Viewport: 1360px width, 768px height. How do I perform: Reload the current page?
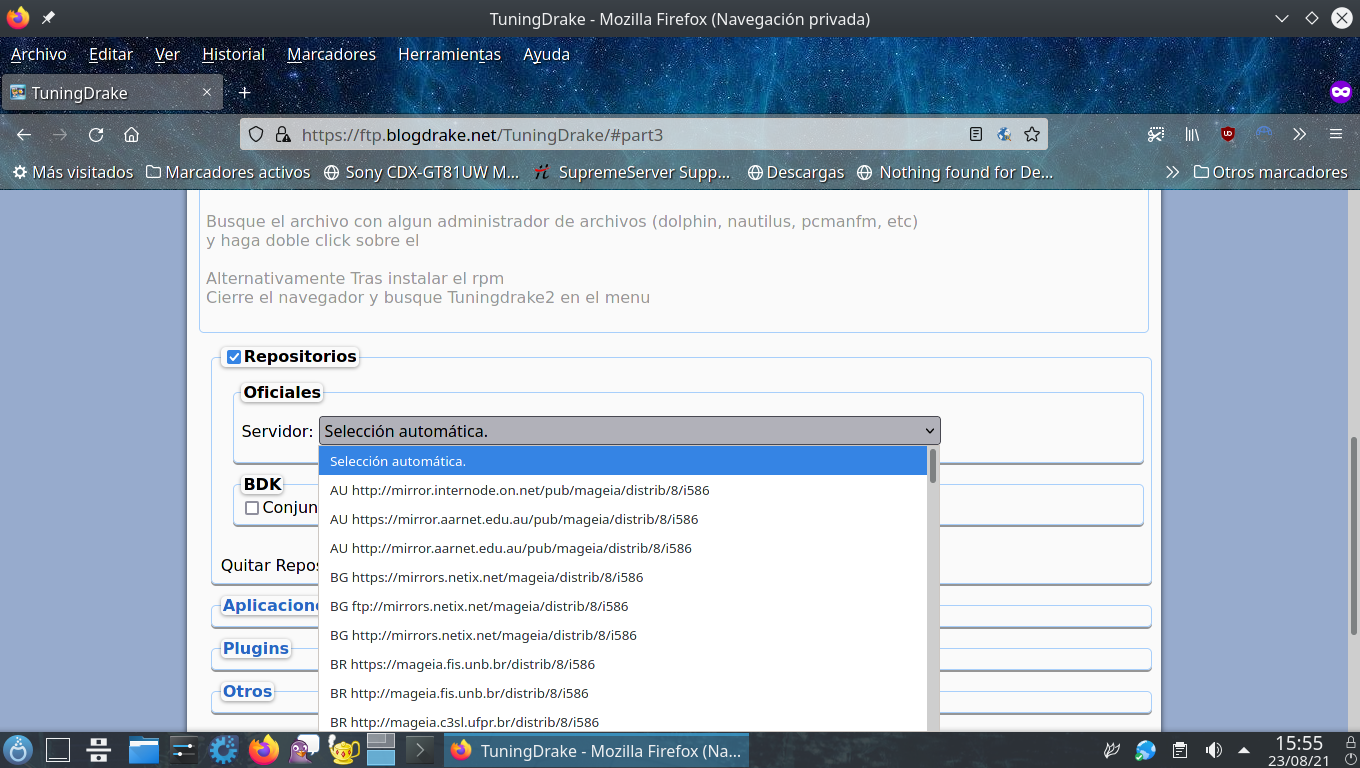pos(96,134)
